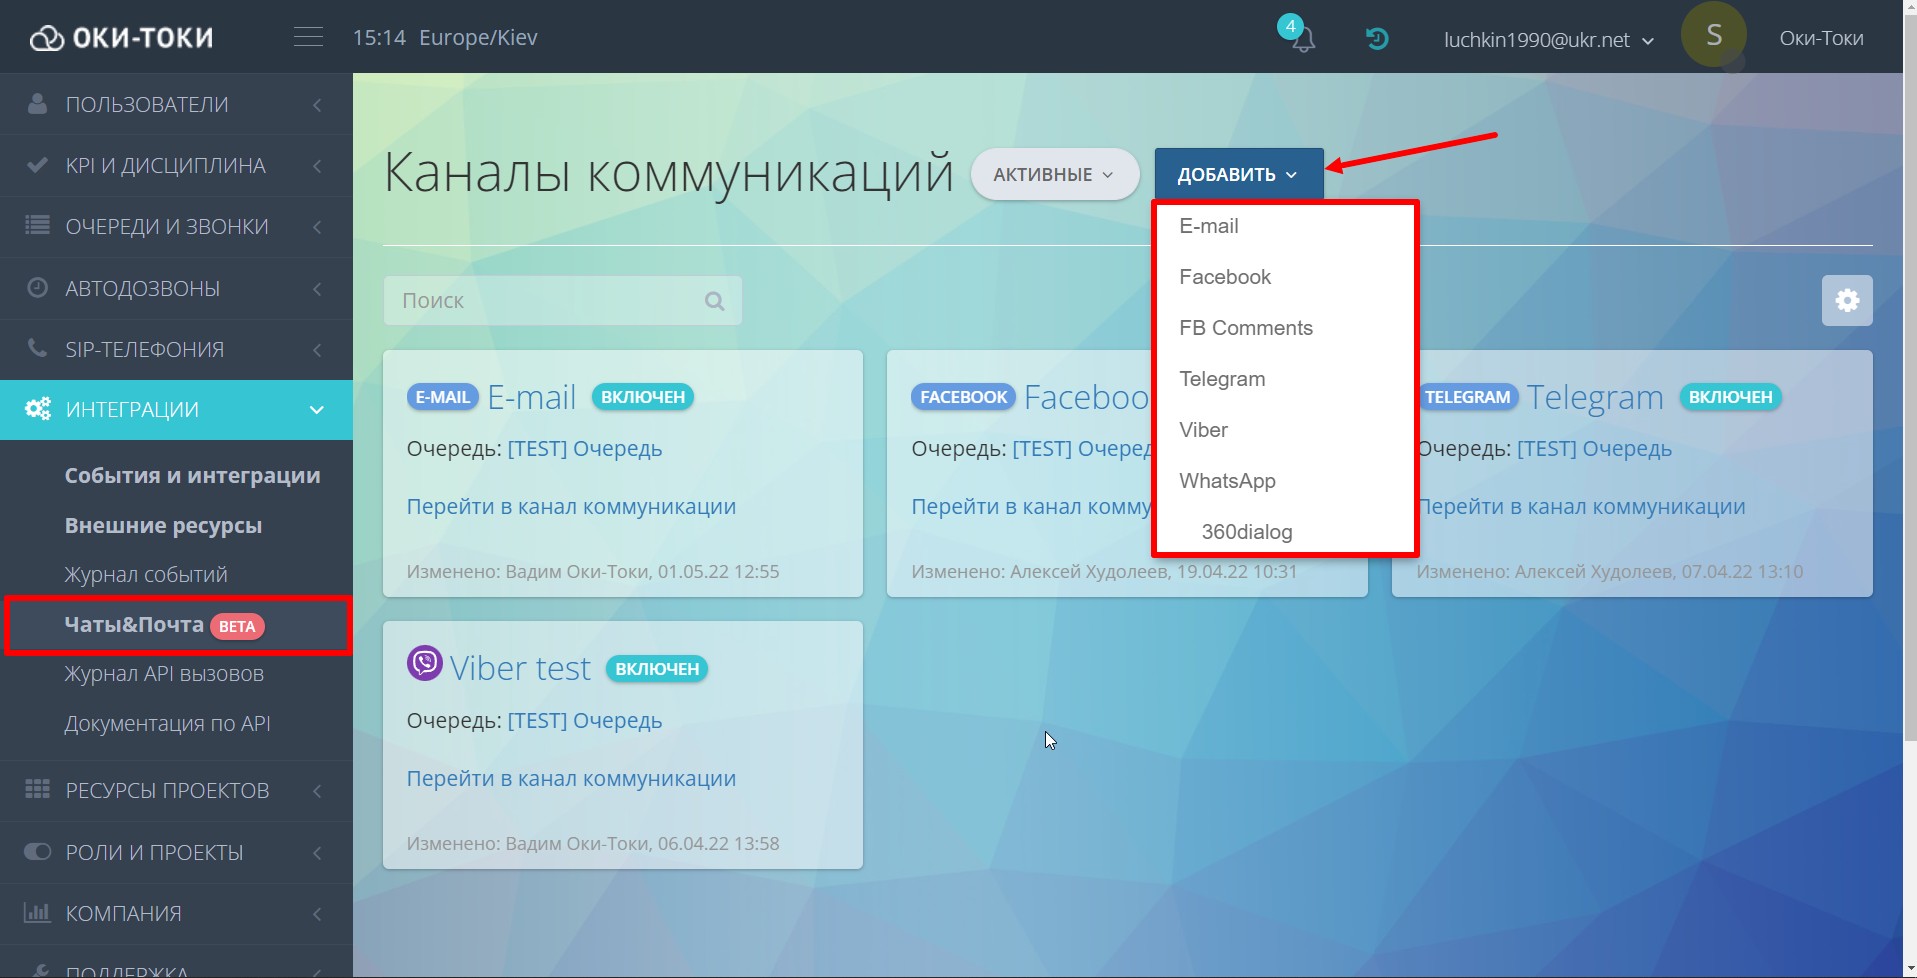Click the Включен status on Viber test card
Screen dimensions: 1917x978
pyautogui.click(x=657, y=669)
